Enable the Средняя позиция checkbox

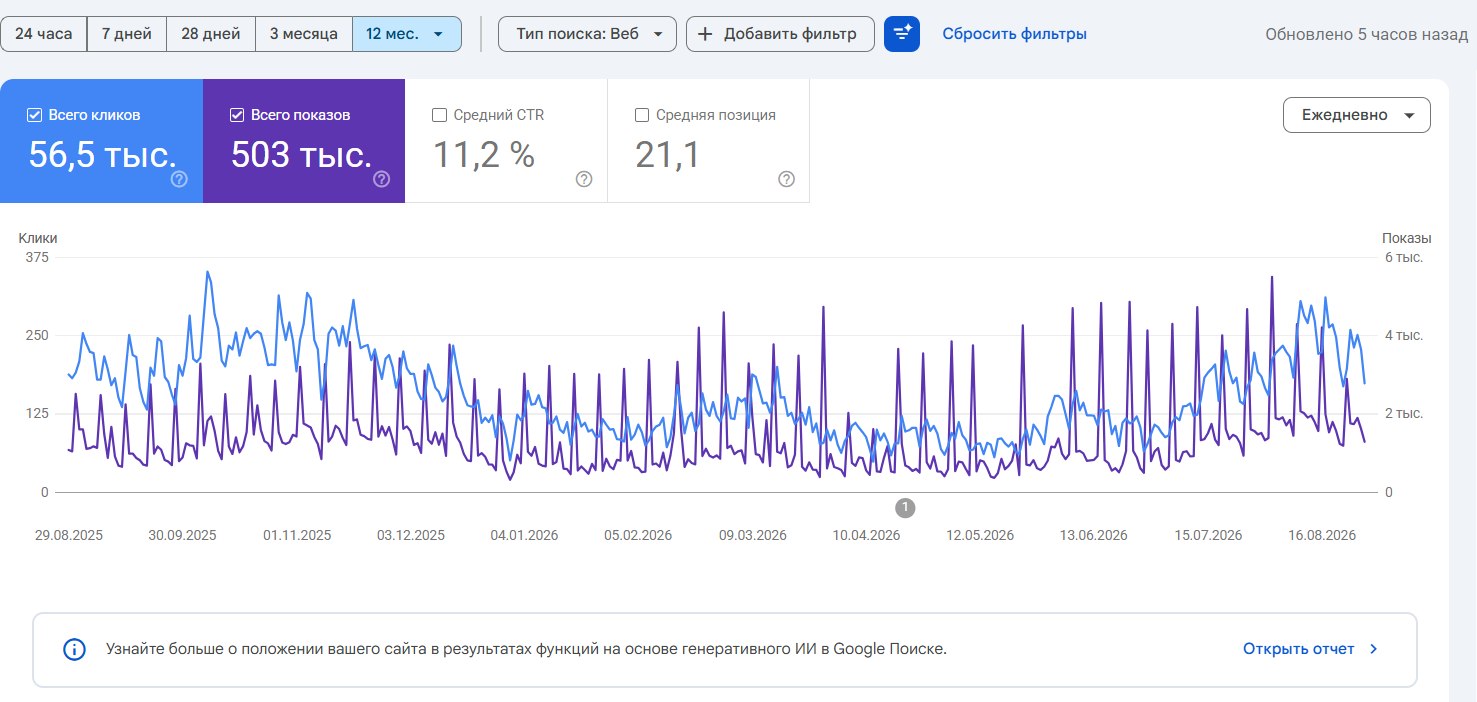coord(642,115)
